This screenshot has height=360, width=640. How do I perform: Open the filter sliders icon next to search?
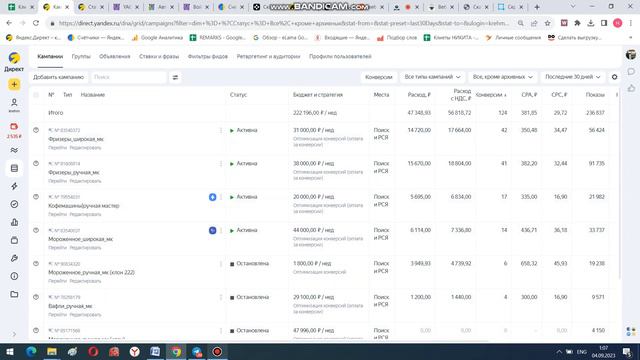point(175,77)
